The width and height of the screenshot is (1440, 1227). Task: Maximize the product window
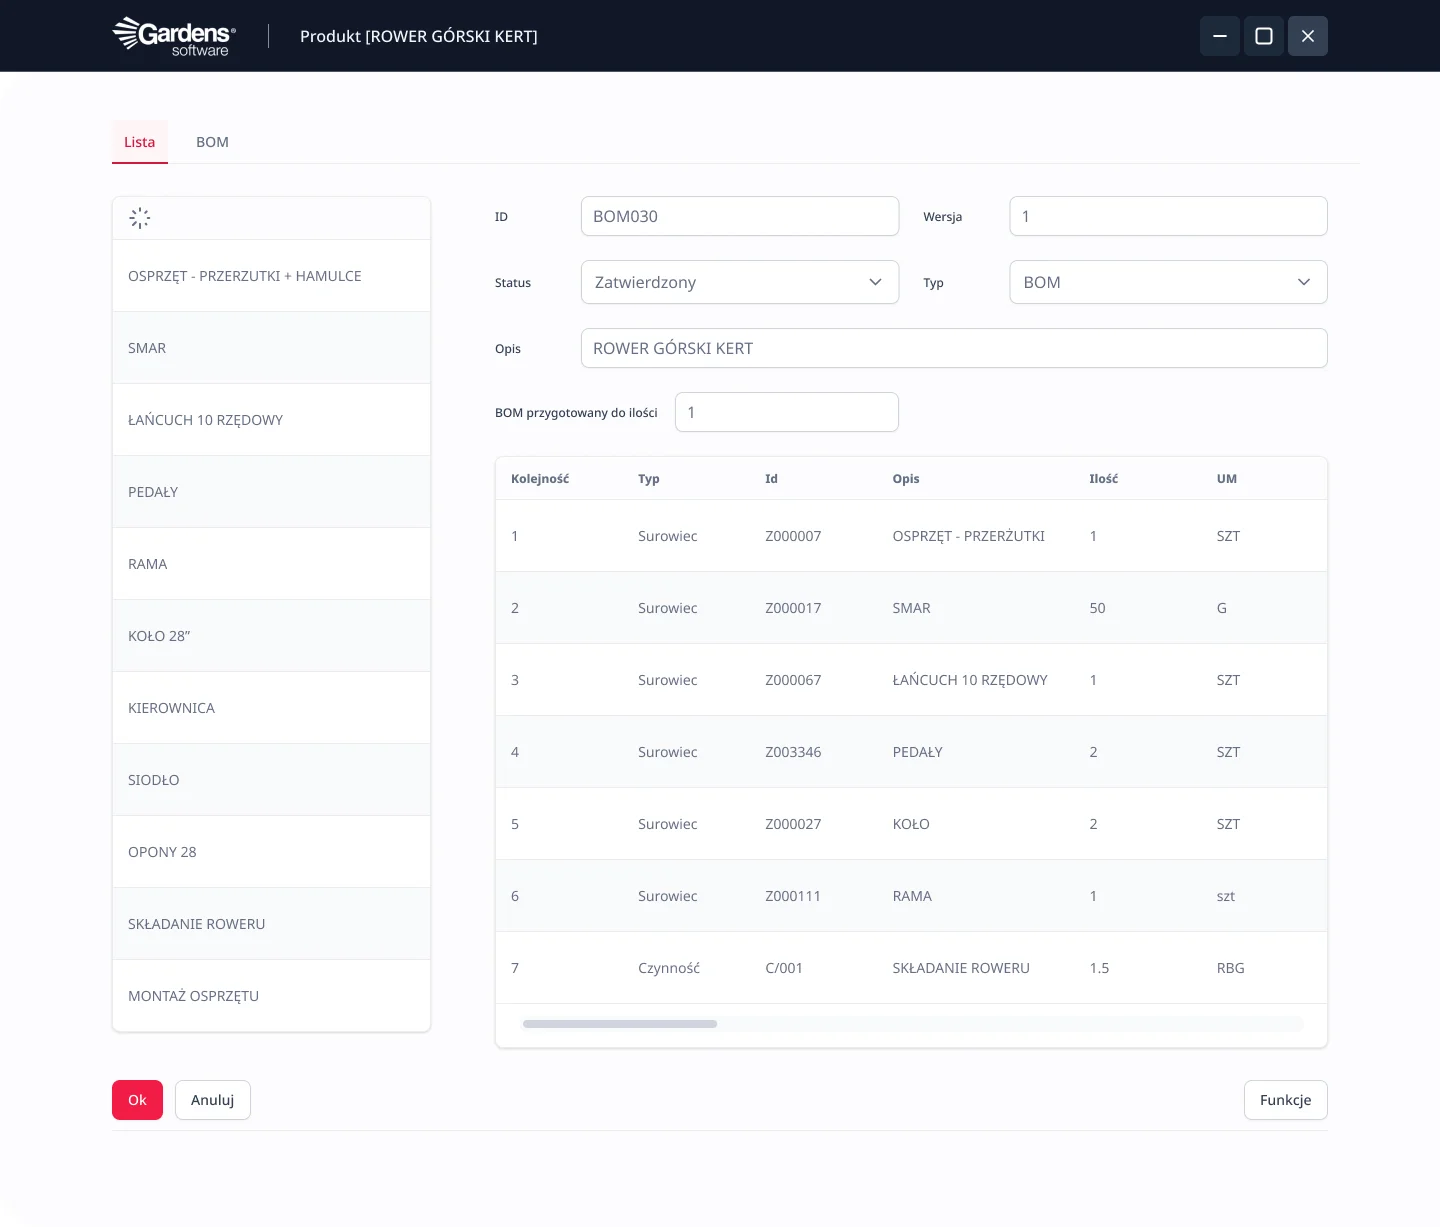tap(1263, 36)
